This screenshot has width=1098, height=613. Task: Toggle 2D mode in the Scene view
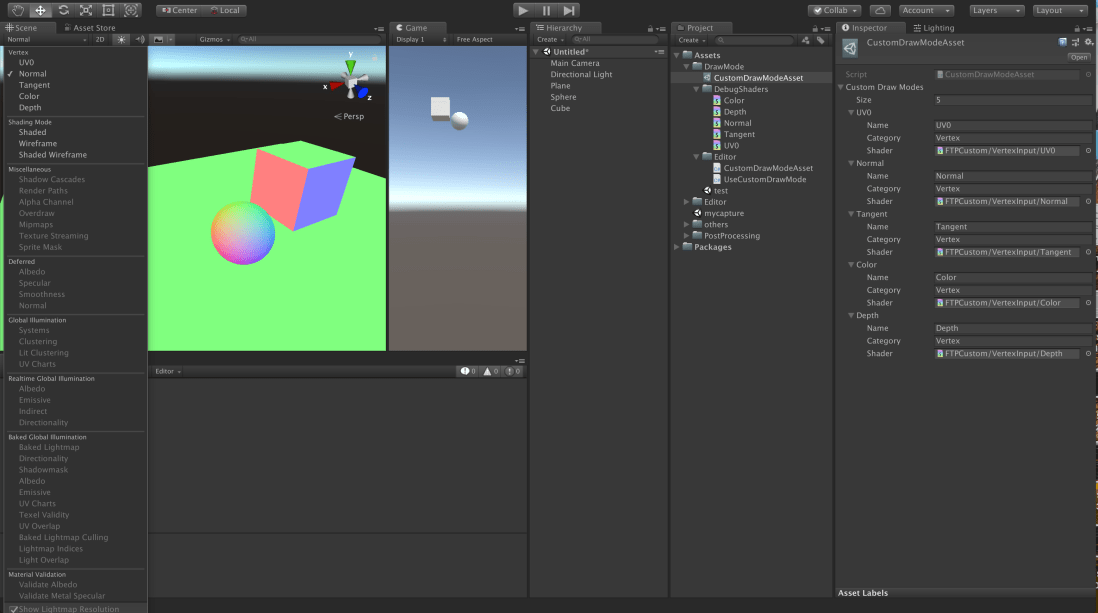click(x=101, y=38)
